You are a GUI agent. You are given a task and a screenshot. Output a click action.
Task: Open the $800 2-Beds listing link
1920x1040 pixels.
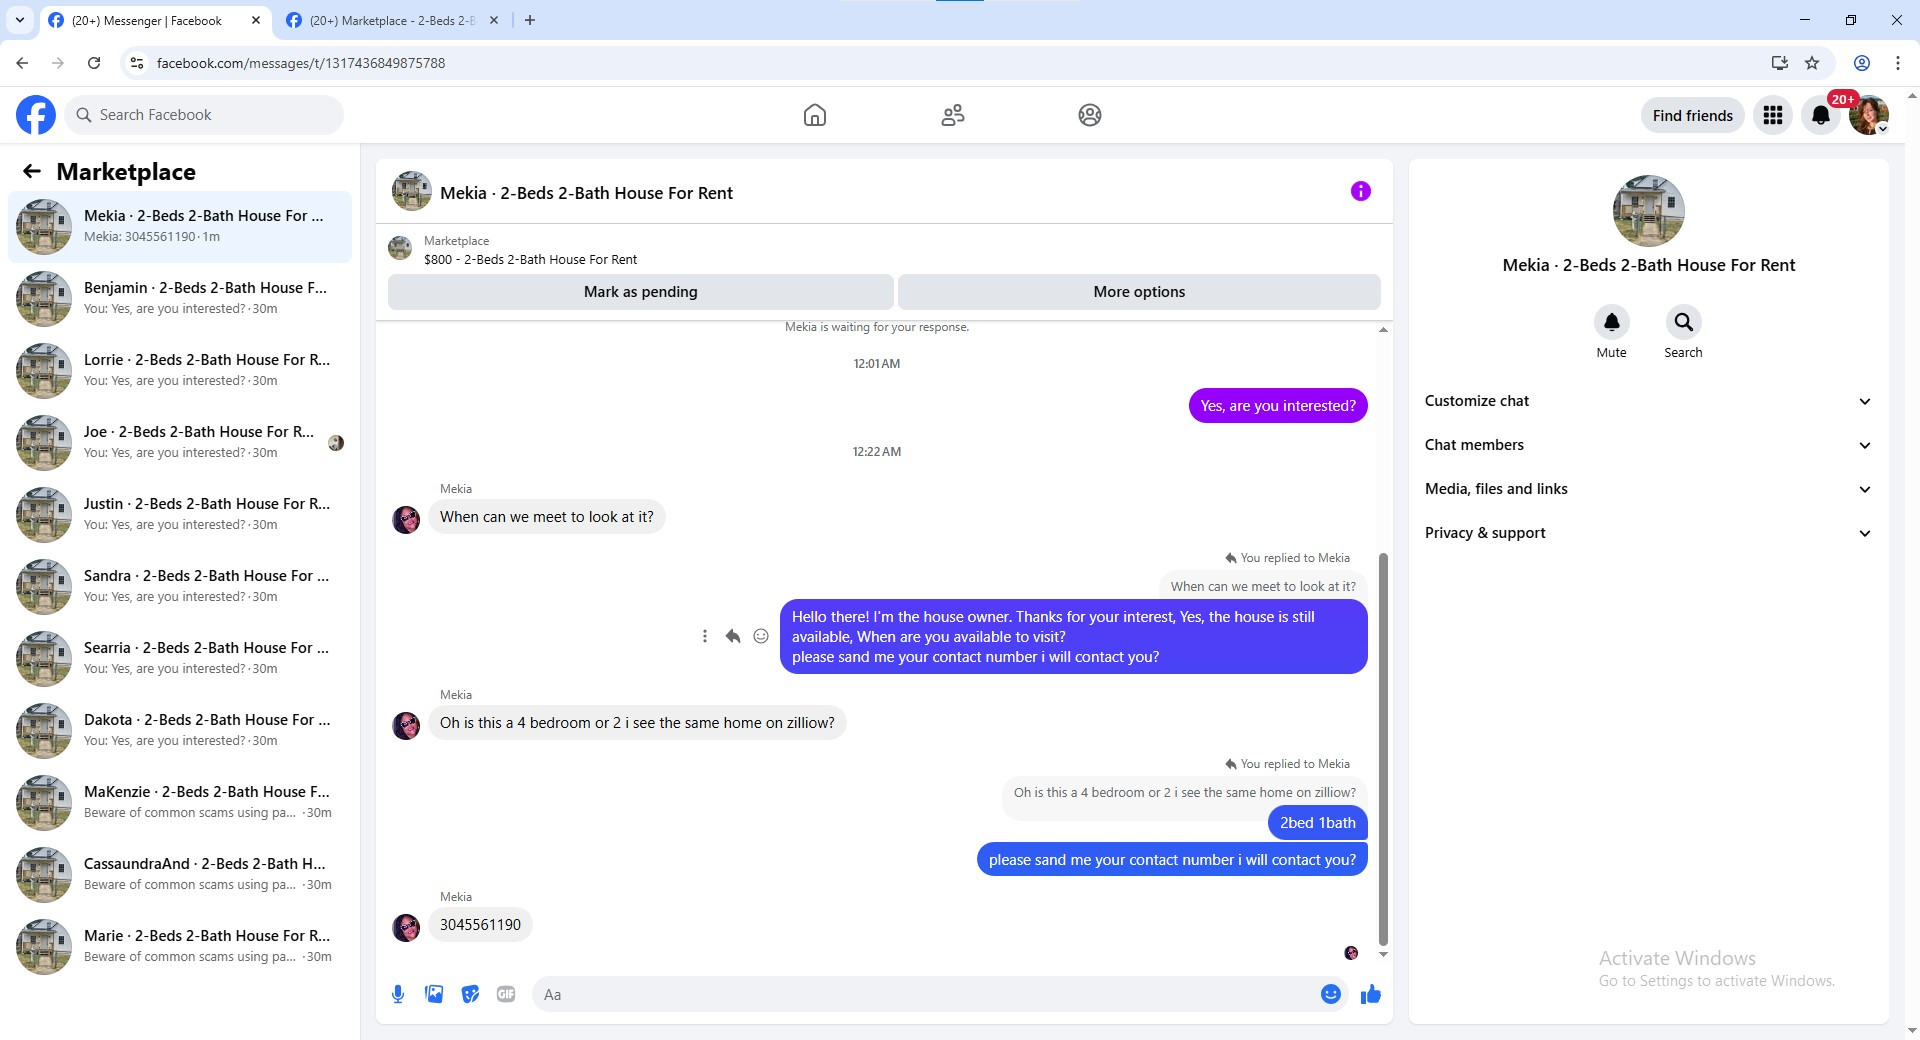(x=530, y=259)
